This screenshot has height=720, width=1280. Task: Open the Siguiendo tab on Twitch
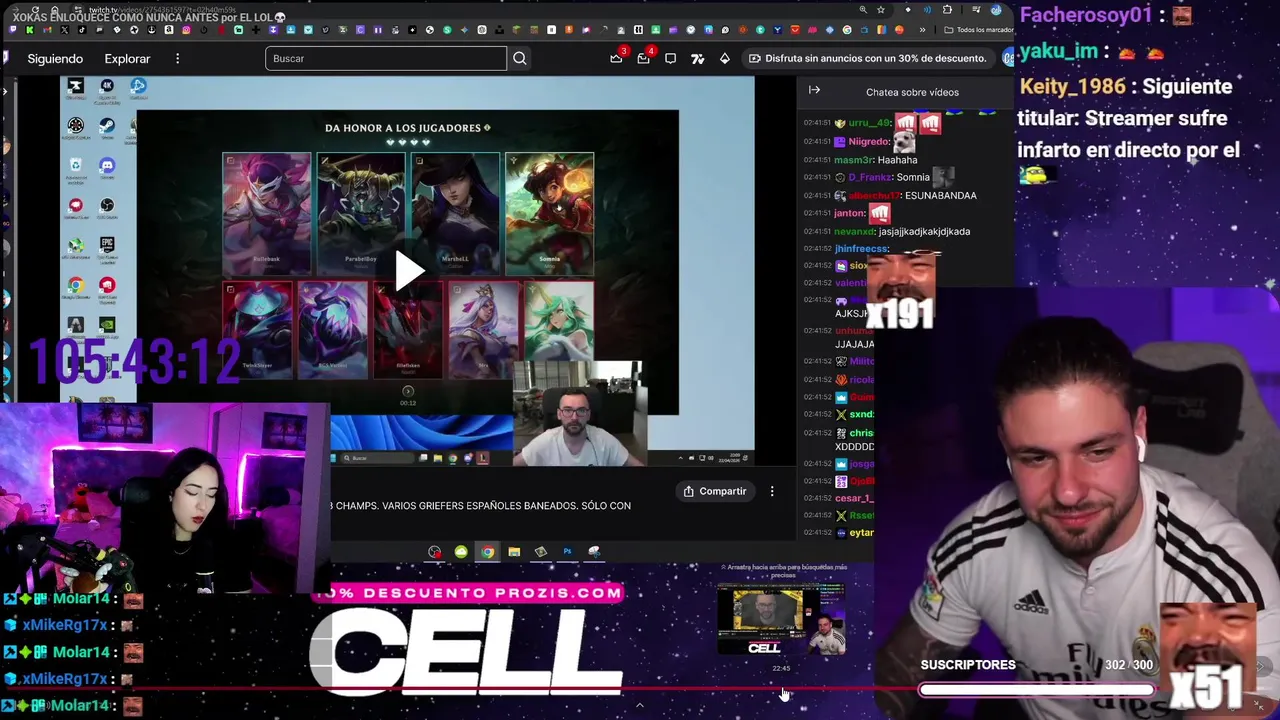(55, 58)
